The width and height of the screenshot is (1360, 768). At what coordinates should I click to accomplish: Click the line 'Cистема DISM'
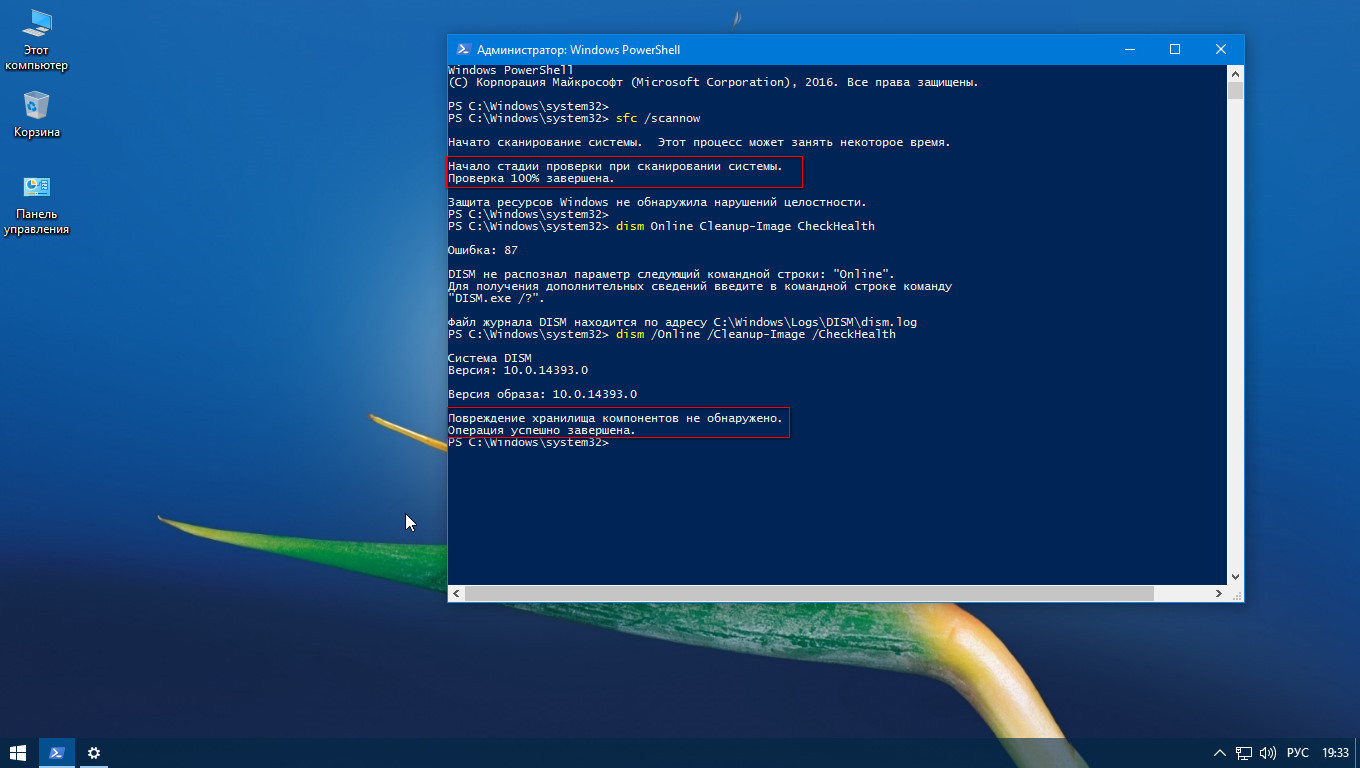pyautogui.click(x=490, y=358)
